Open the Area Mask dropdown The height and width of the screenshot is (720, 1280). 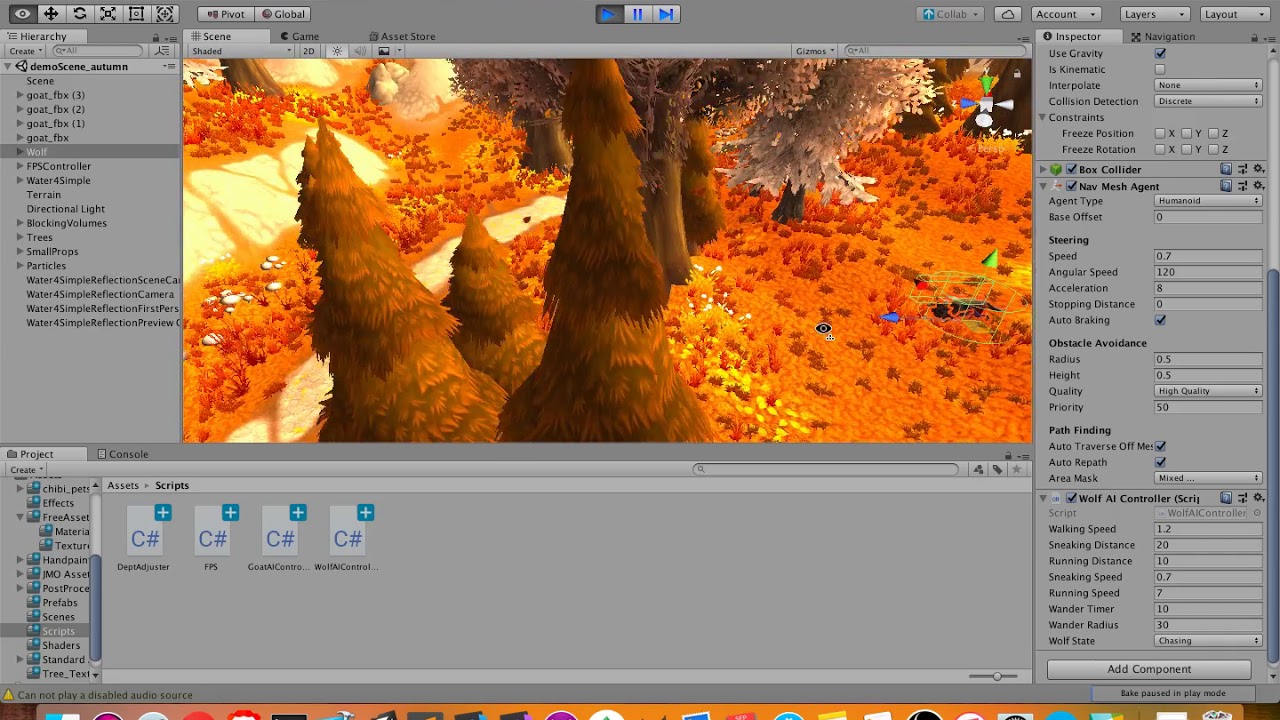(x=1208, y=478)
